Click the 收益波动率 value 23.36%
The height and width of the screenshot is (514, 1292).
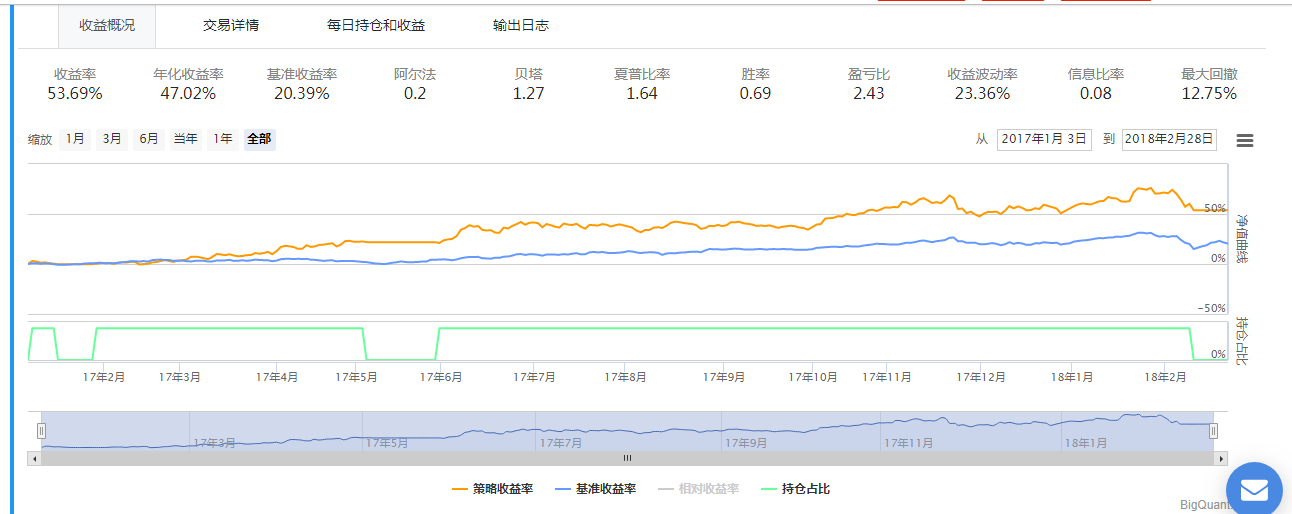pyautogui.click(x=982, y=93)
